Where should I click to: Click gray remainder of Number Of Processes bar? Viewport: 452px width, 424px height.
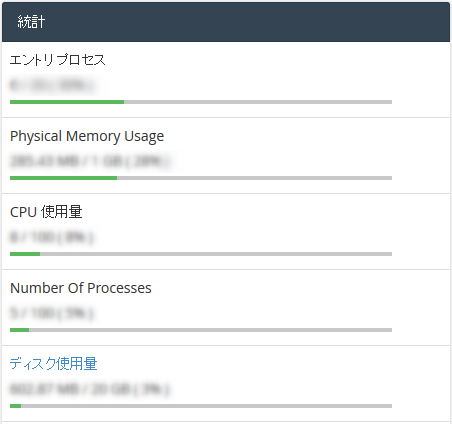(x=210, y=330)
